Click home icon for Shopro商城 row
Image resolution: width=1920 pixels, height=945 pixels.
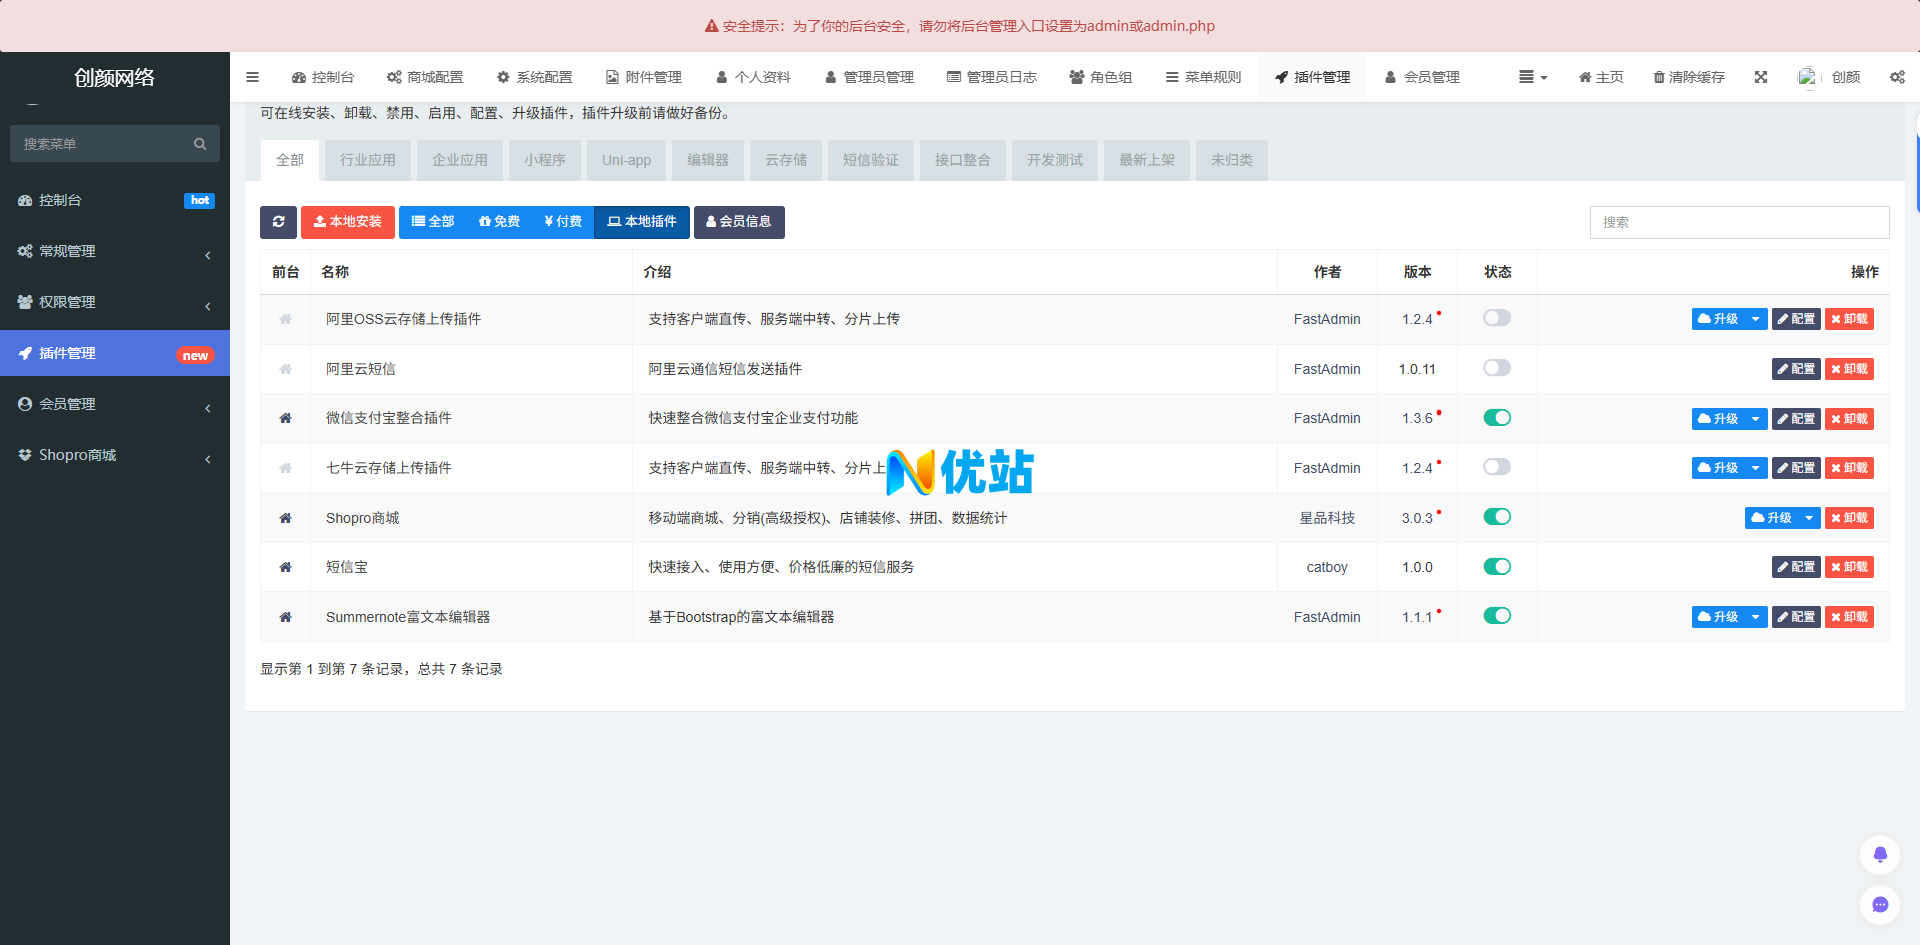coord(285,518)
